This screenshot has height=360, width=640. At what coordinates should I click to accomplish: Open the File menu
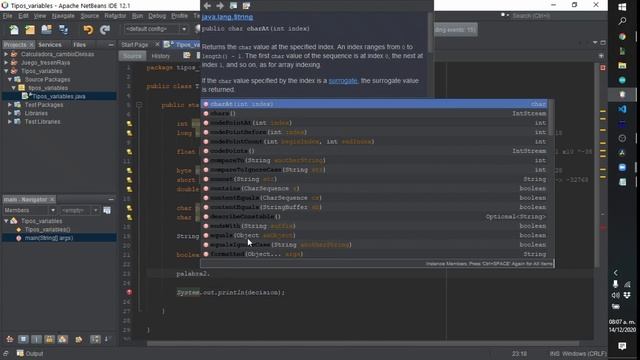[7, 16]
